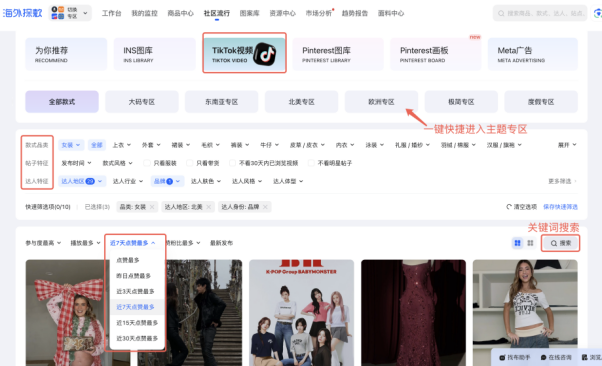Click the top search input field

pyautogui.click(x=540, y=13)
